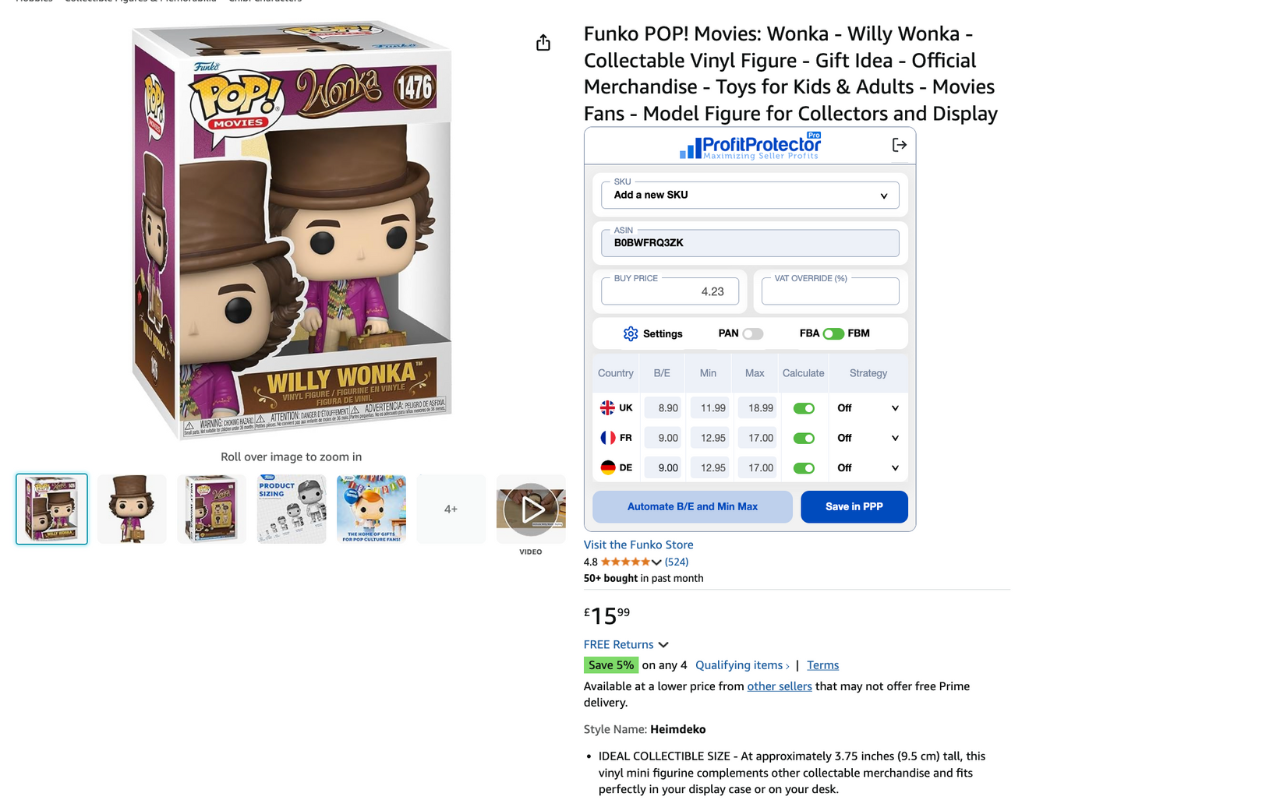Click the France flag icon in the FR row
This screenshot has height=800, width=1280.
pos(607,438)
